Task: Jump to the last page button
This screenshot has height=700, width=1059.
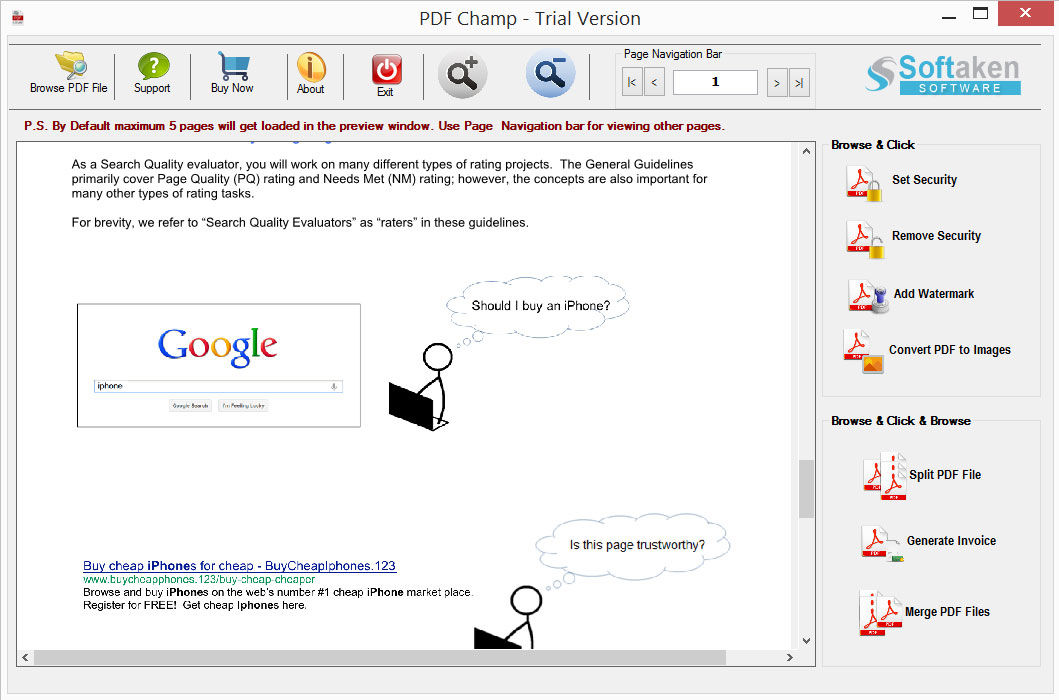Action: tap(799, 83)
